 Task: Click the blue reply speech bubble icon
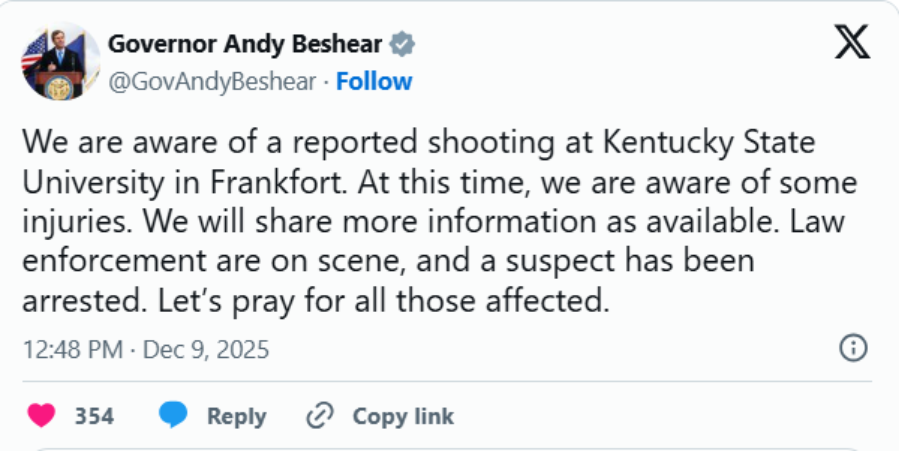point(174,415)
